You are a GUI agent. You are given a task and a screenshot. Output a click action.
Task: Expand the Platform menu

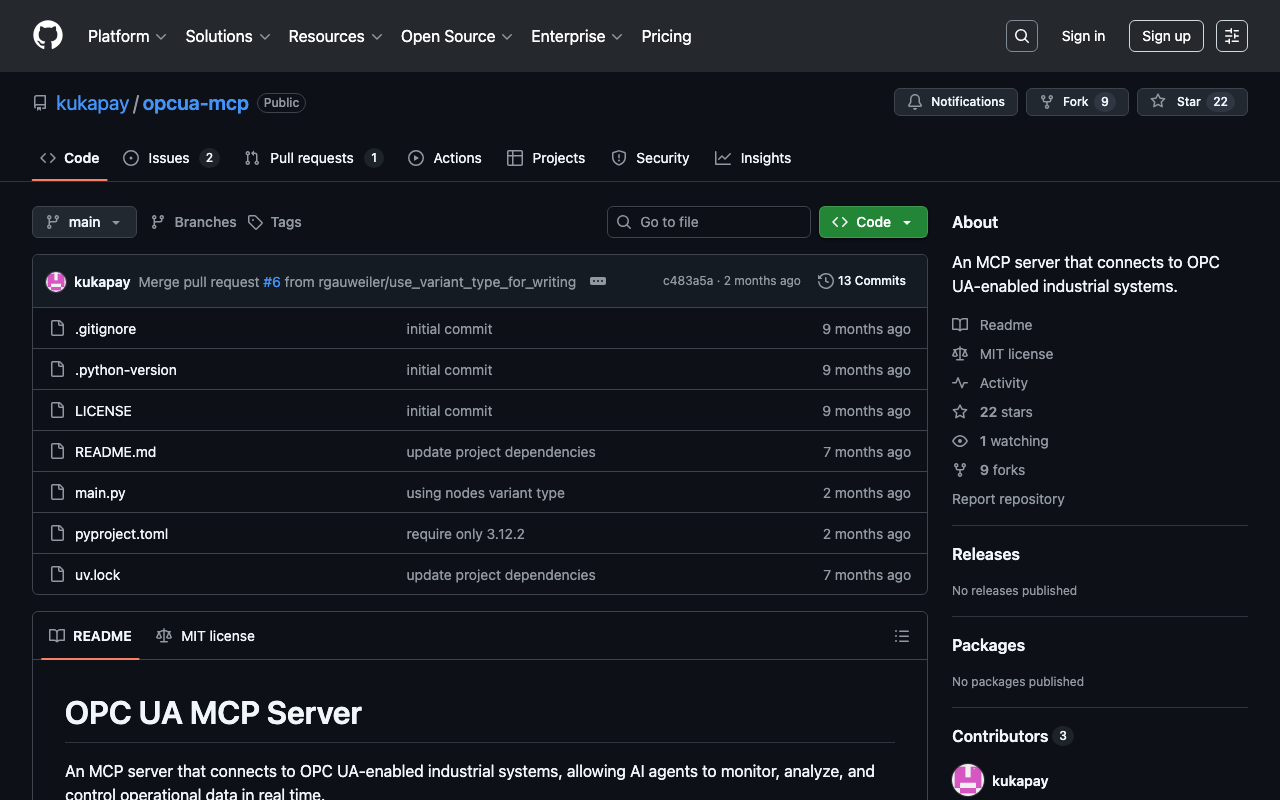pos(126,36)
